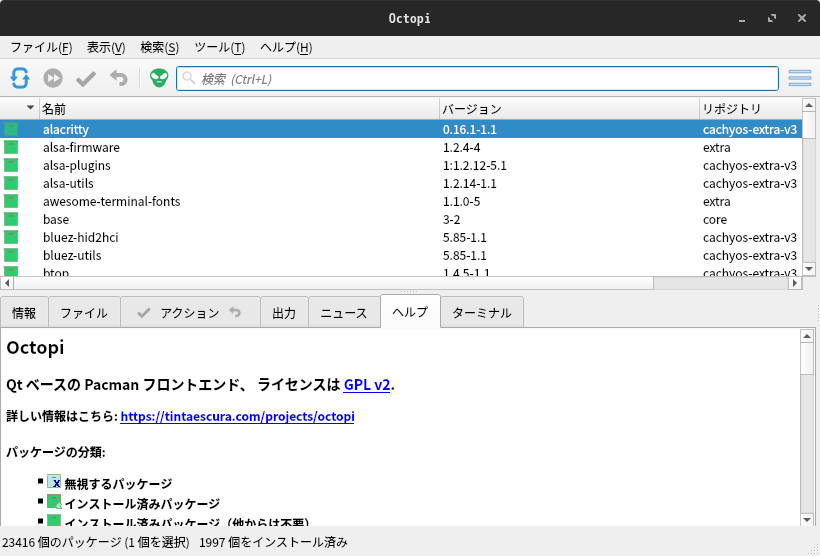The height and width of the screenshot is (556, 820).
Task: Click the 無視するパッケージ help entry
Action: click(x=118, y=483)
